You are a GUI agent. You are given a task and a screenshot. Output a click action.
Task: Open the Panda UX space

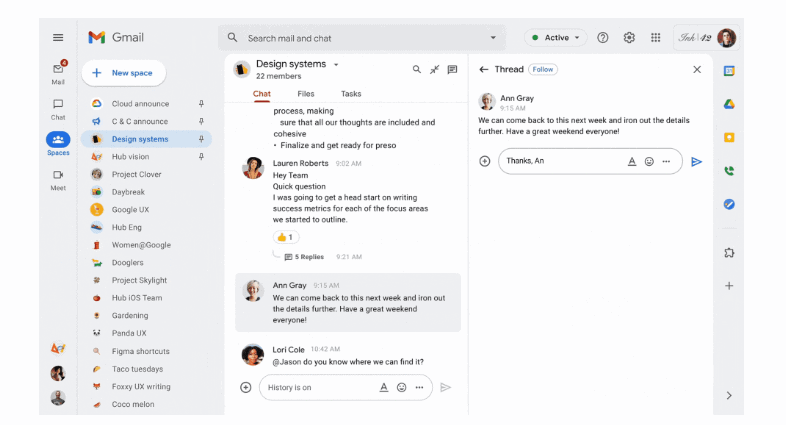click(x=146, y=333)
